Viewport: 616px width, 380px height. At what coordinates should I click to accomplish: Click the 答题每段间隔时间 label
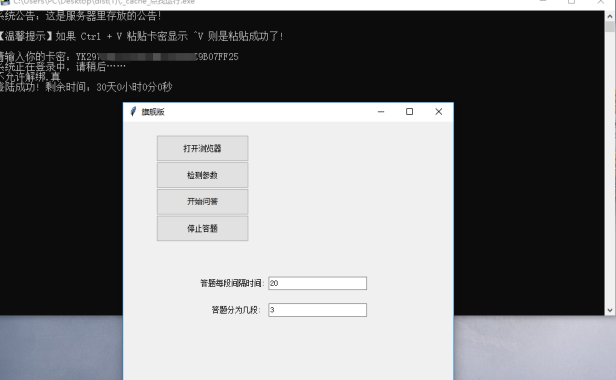pyautogui.click(x=232, y=283)
